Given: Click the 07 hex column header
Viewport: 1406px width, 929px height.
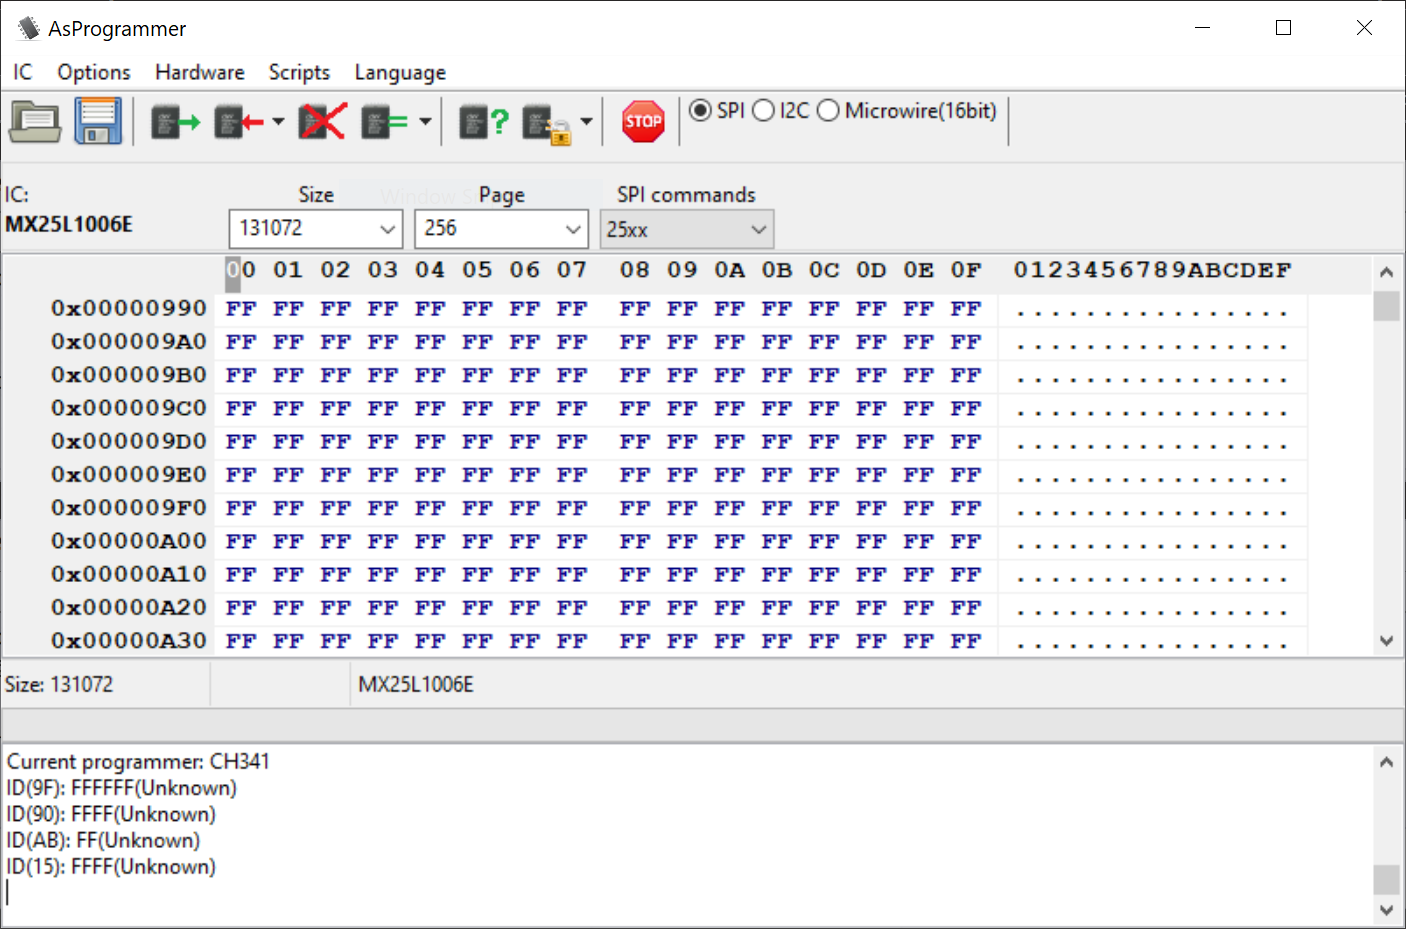Looking at the screenshot, I should coord(572,270).
